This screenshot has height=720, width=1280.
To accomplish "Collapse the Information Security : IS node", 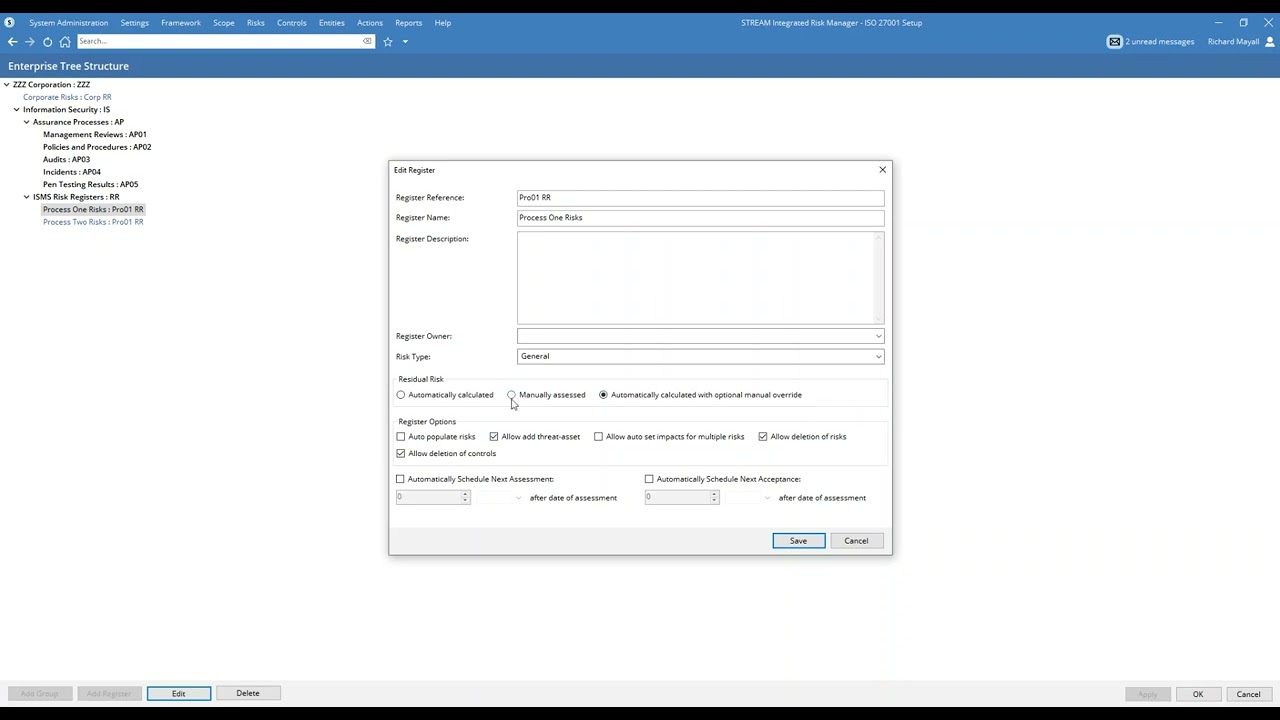I will 17,110.
